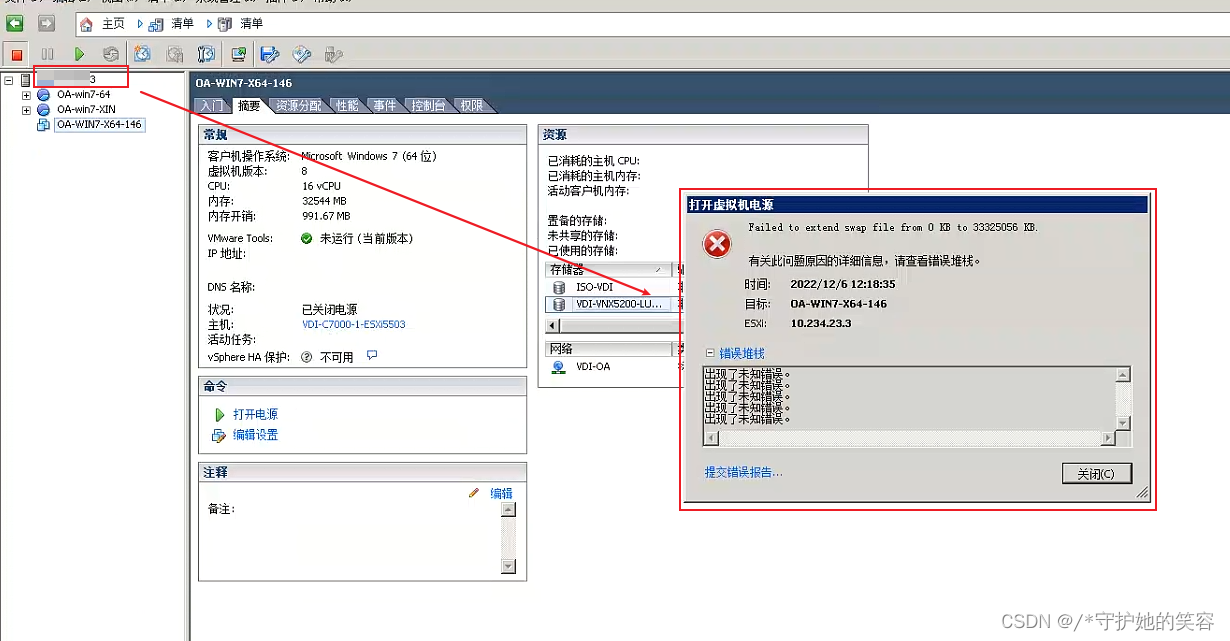Image resolution: width=1230 pixels, height=641 pixels.
Task: Click the red error icon in dialog
Action: (717, 244)
